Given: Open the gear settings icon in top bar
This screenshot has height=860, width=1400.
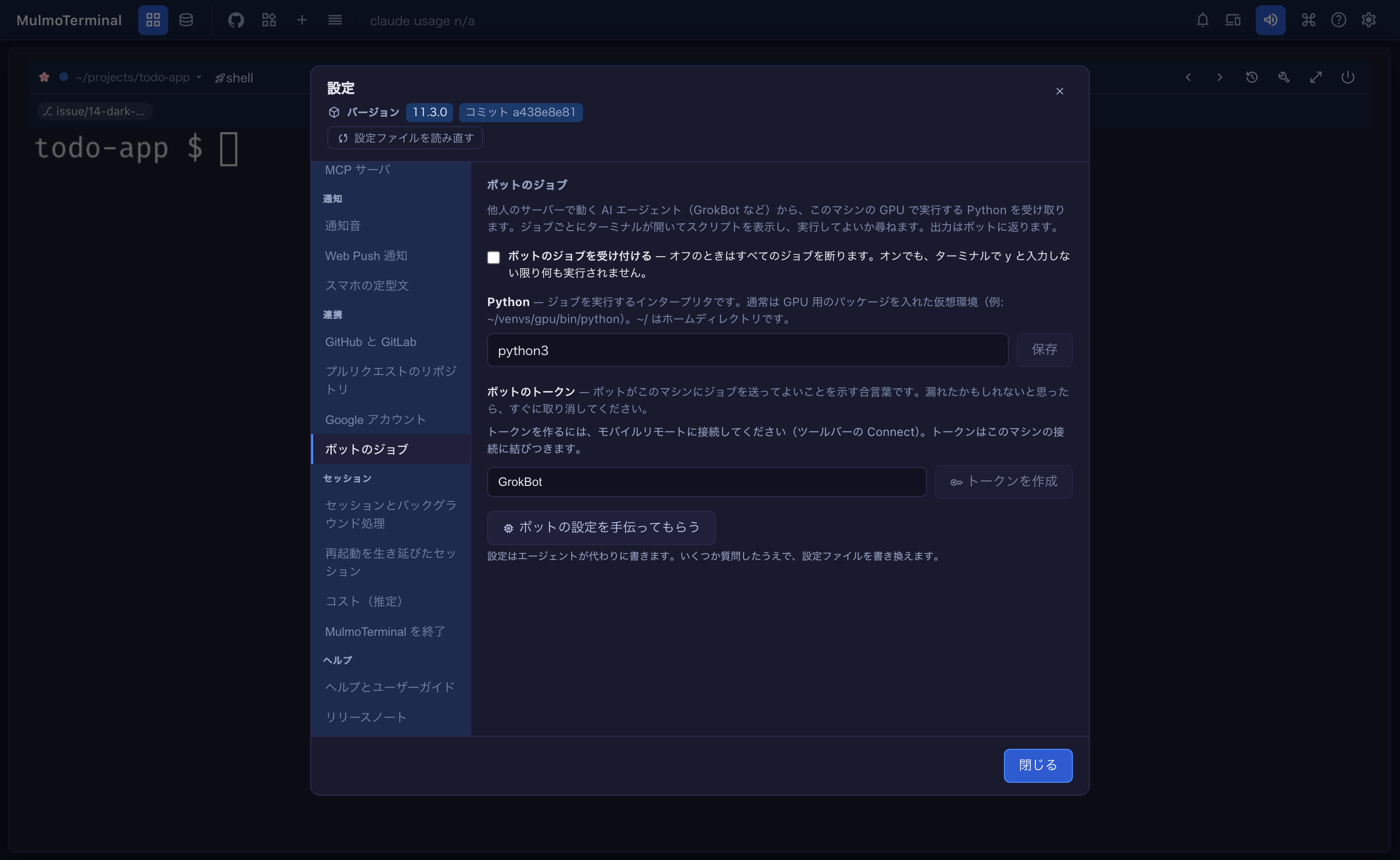Looking at the screenshot, I should pos(1369,20).
